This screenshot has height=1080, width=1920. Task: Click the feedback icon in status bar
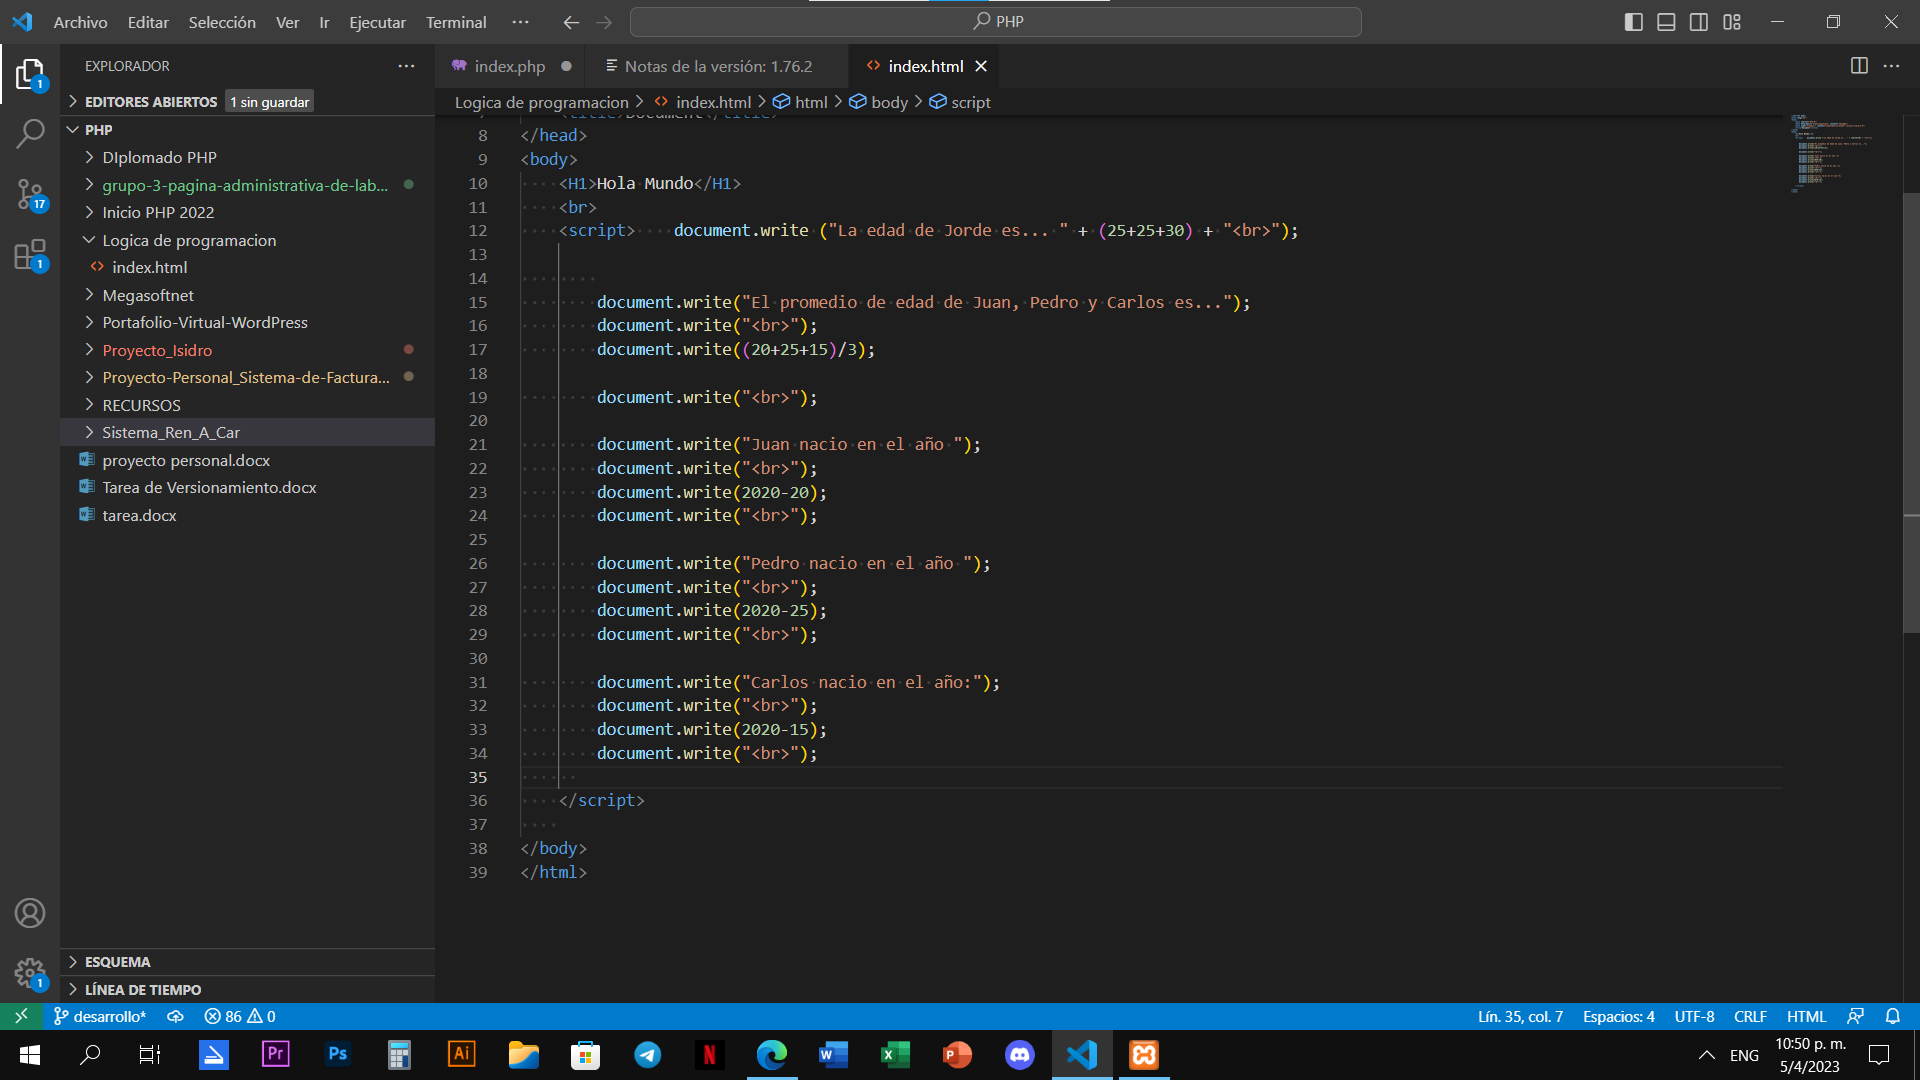(x=1856, y=1016)
